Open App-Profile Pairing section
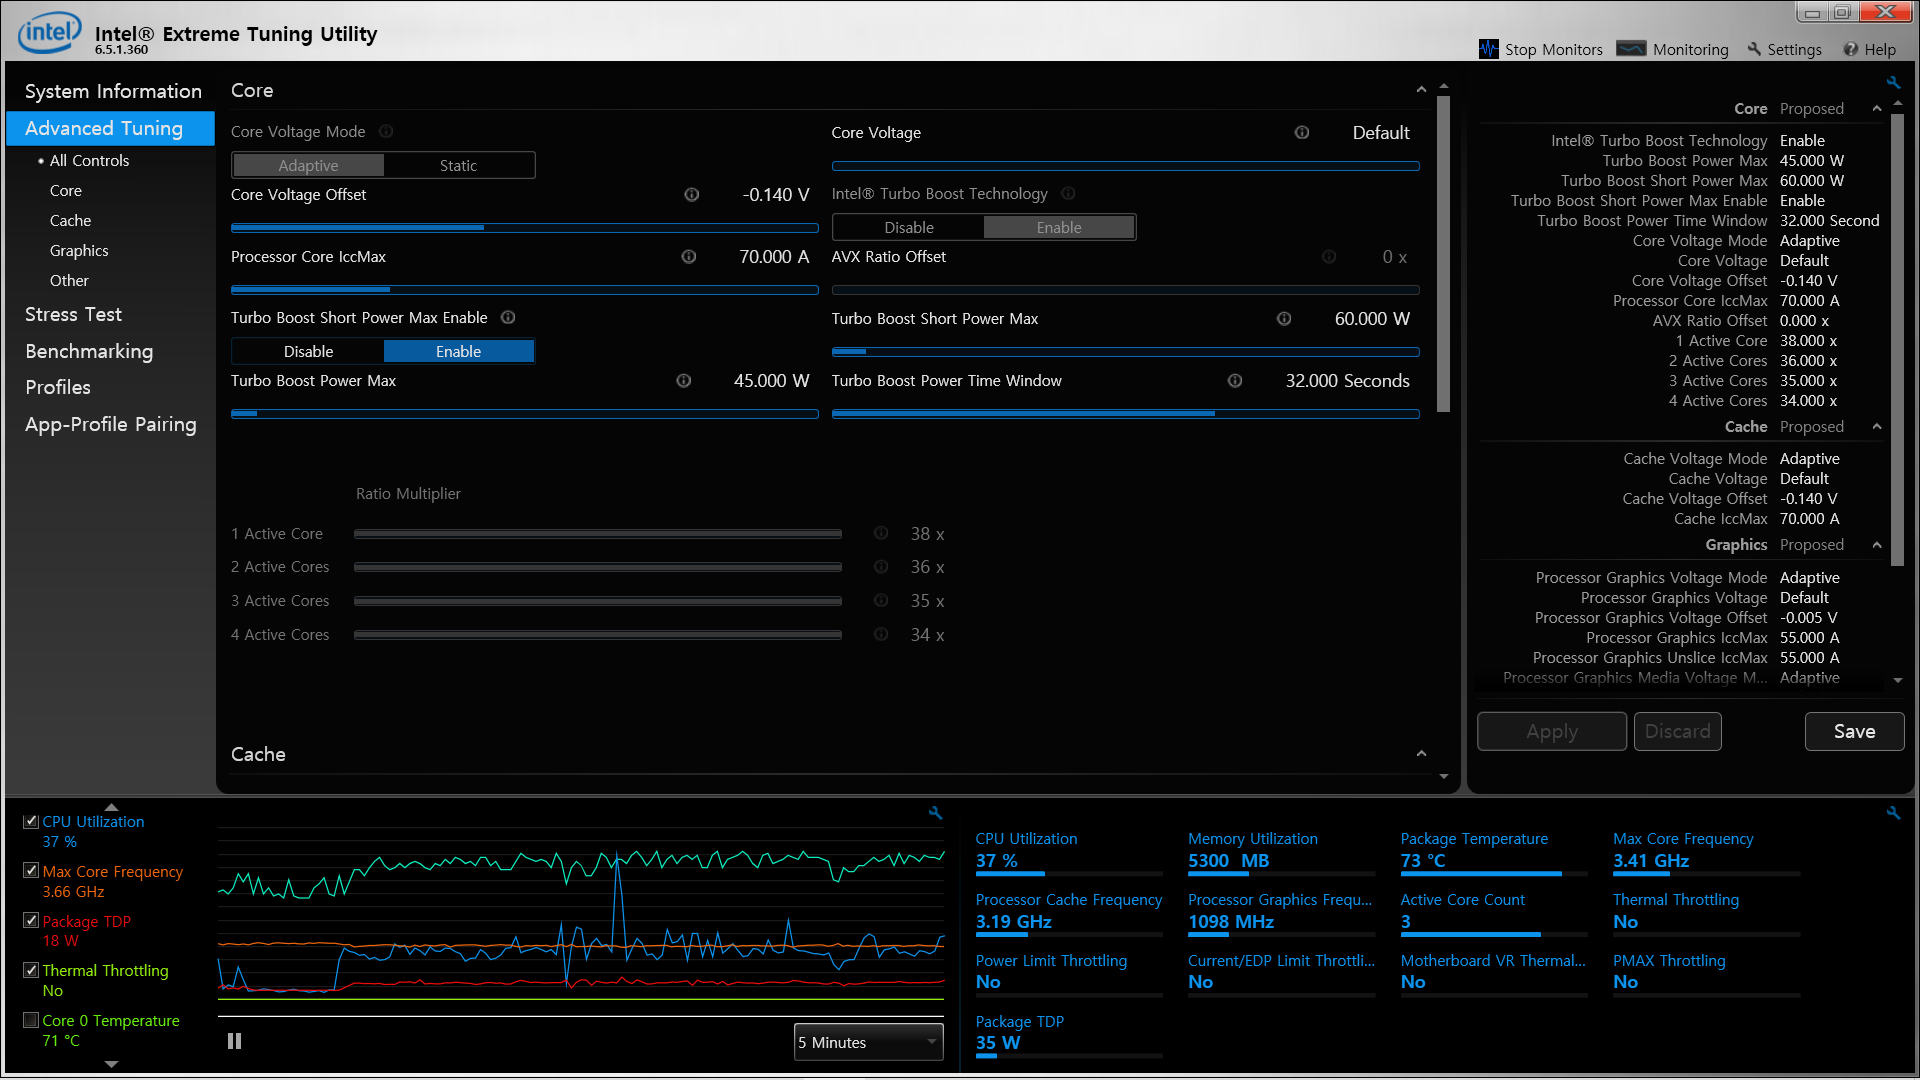 click(110, 424)
